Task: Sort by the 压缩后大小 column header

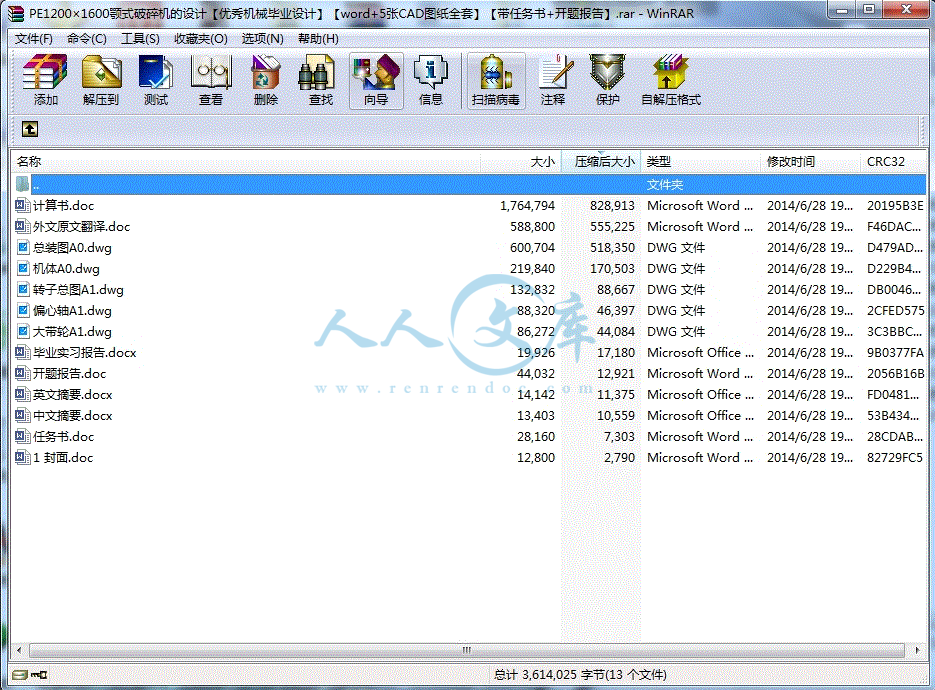Action: [x=600, y=162]
